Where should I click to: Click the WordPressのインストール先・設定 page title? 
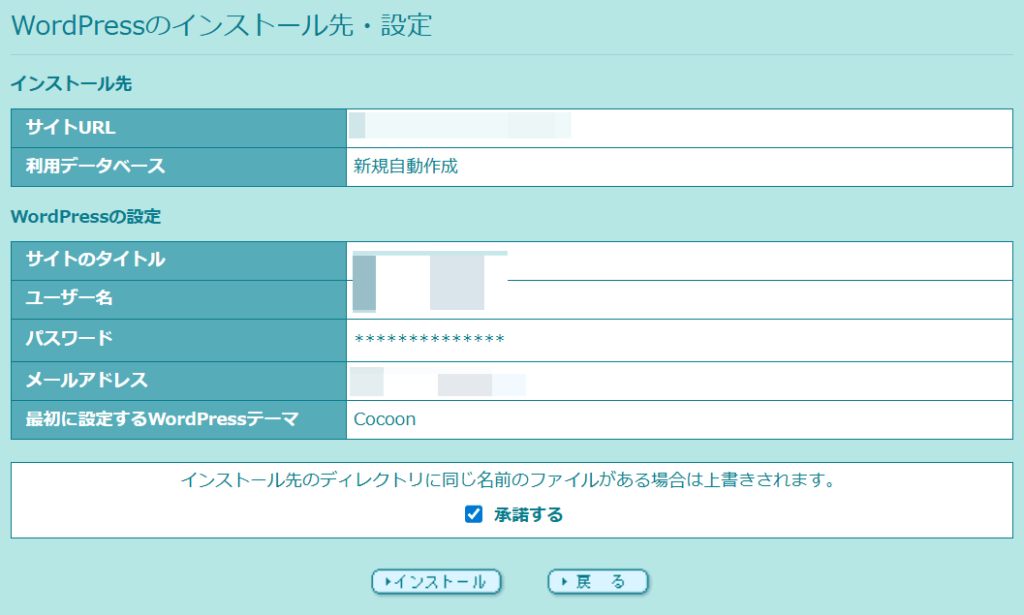click(221, 25)
